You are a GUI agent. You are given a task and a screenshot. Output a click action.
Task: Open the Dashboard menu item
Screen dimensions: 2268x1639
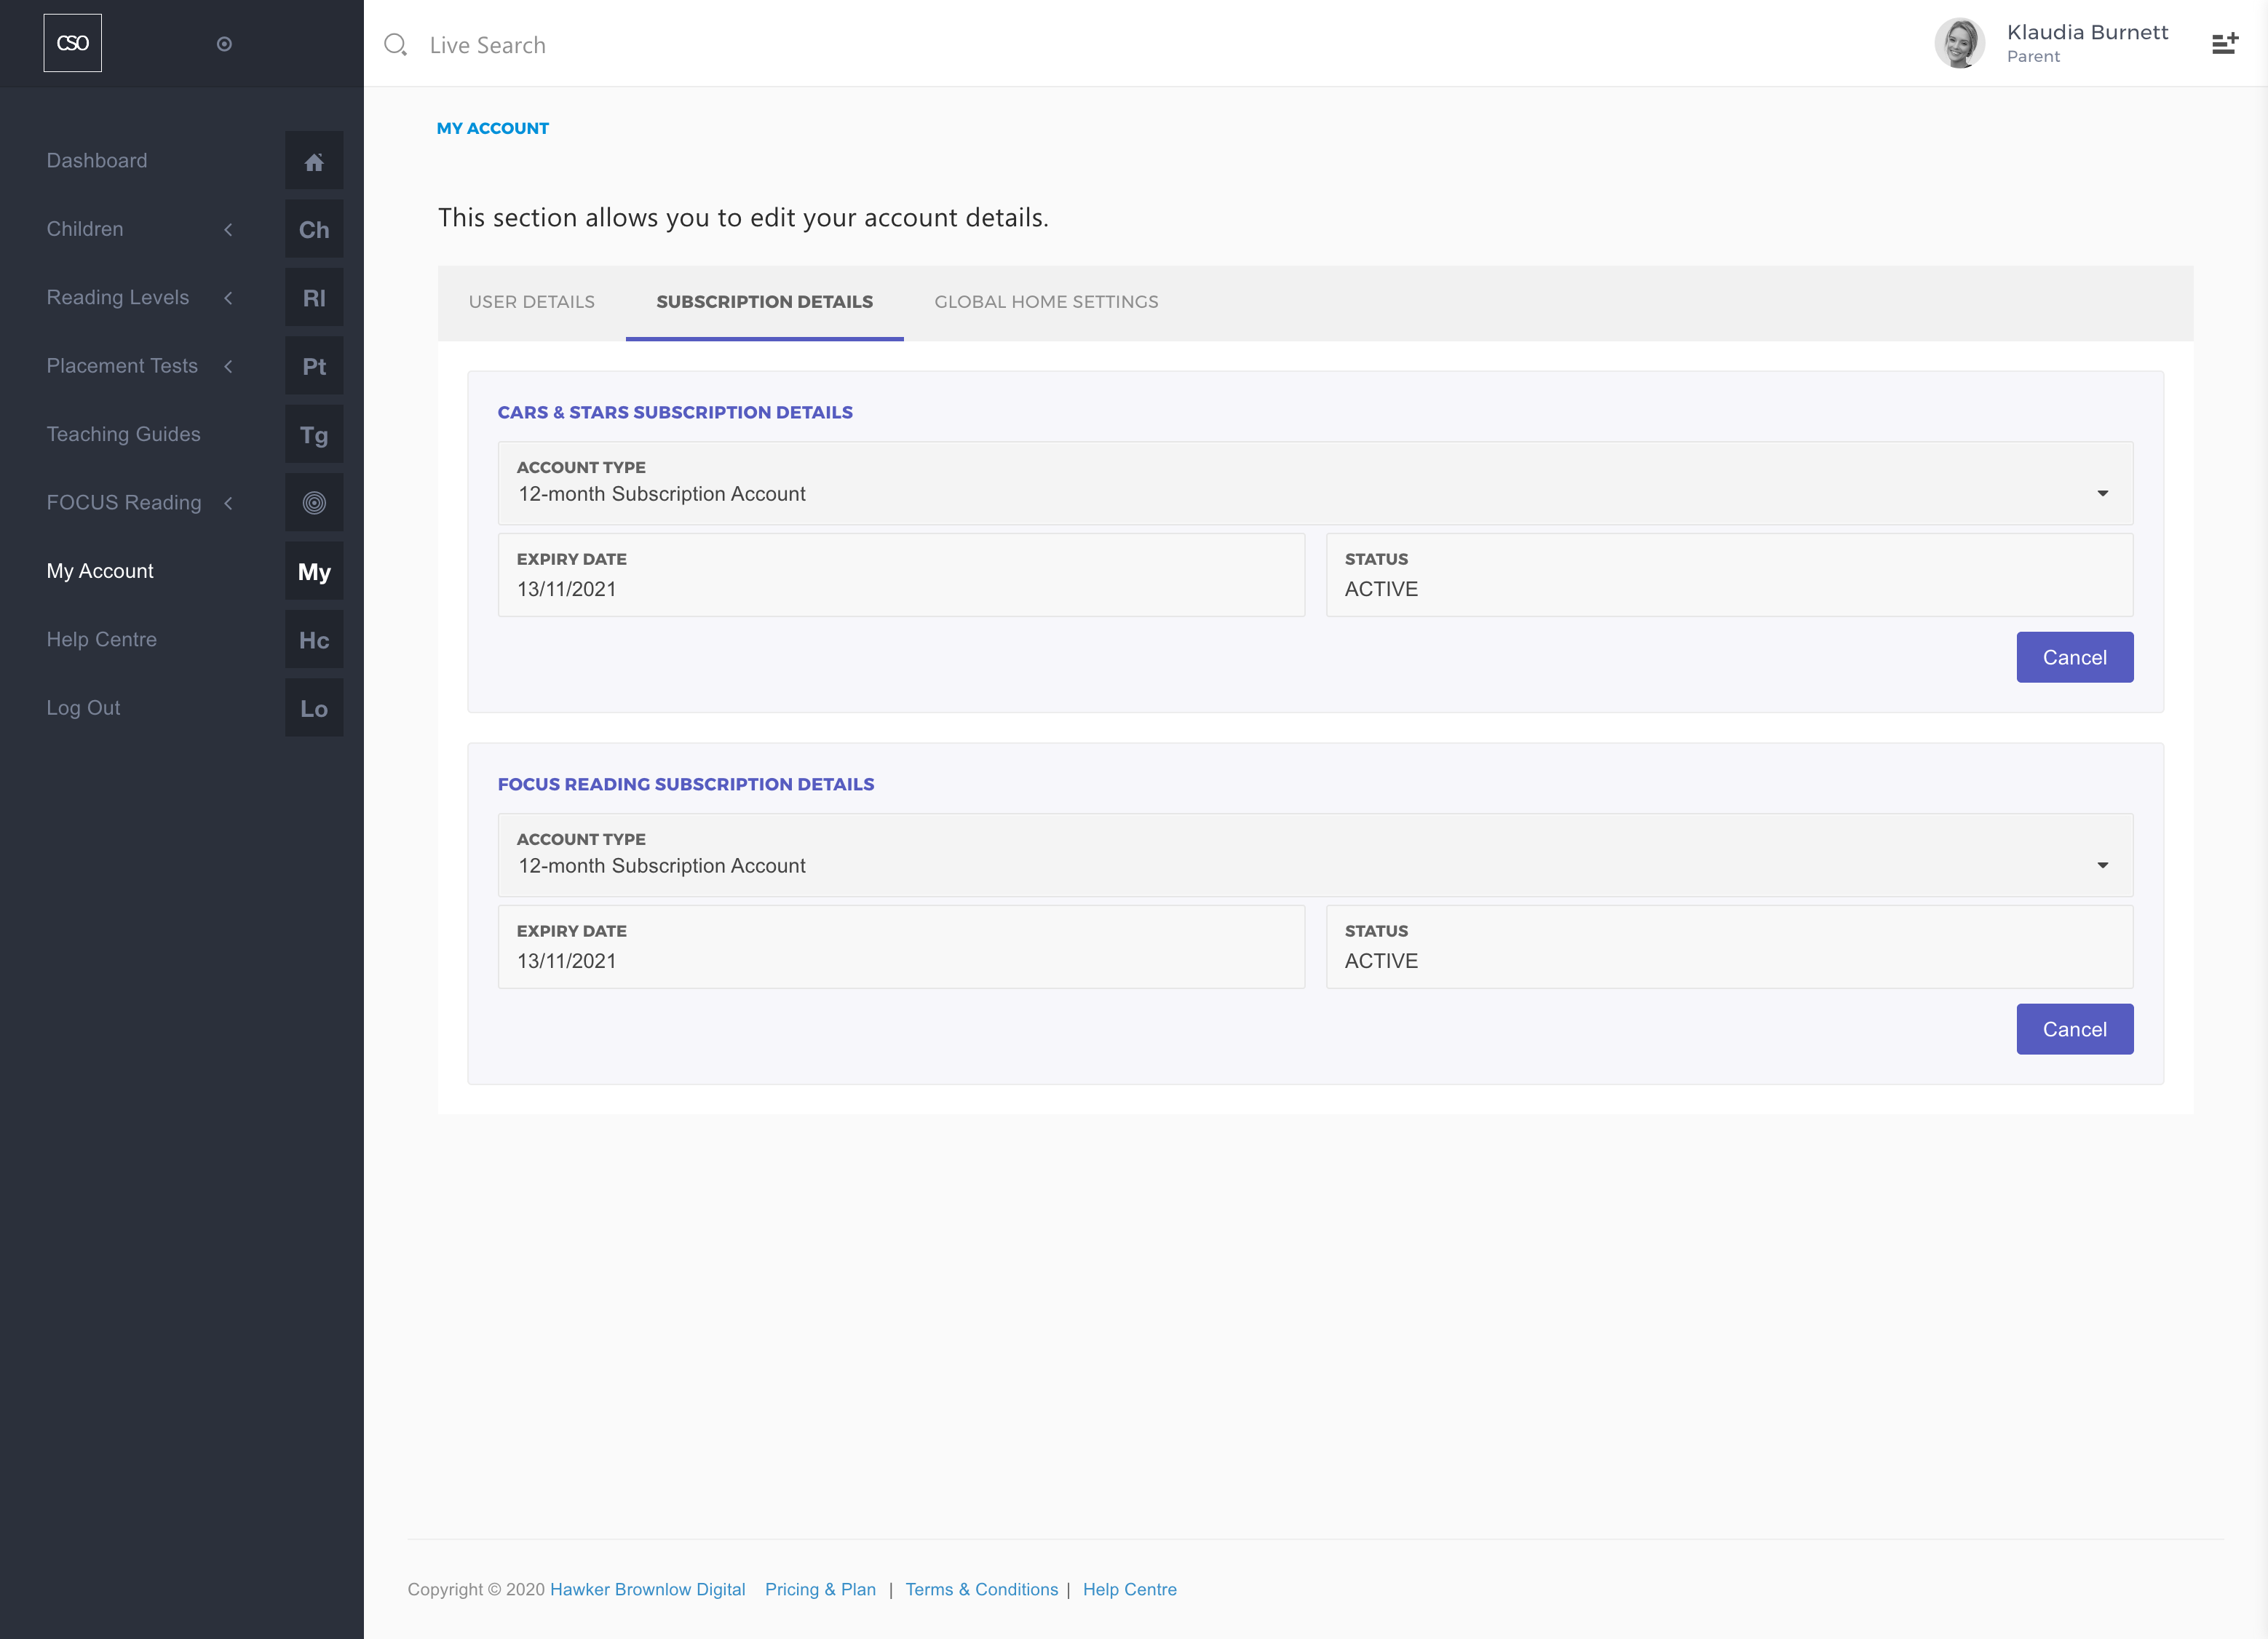(97, 160)
